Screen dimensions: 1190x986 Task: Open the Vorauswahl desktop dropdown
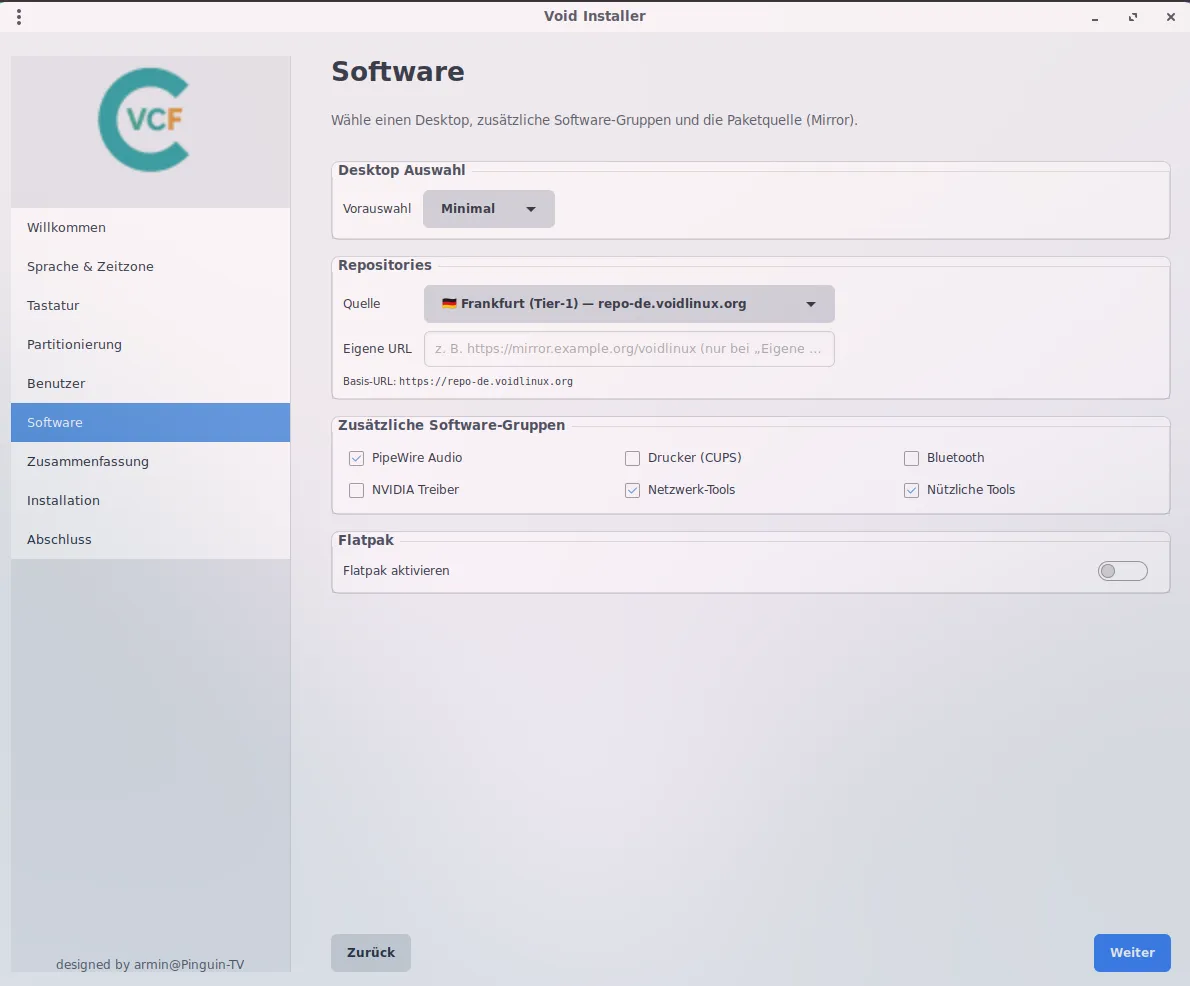coord(489,209)
